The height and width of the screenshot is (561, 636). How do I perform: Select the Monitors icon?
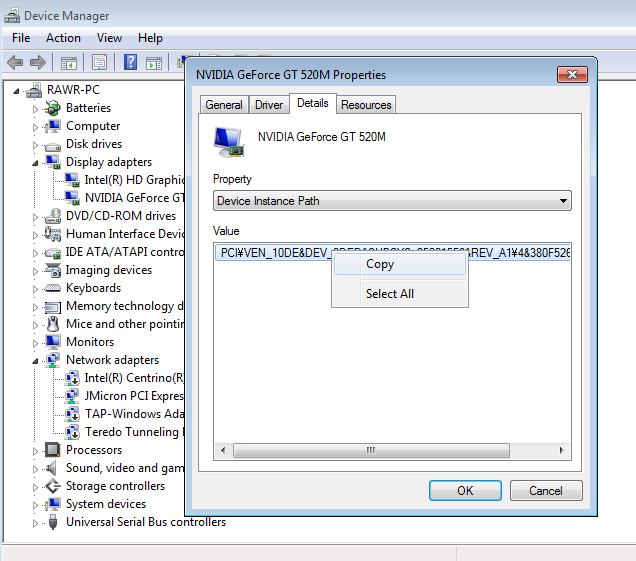coord(53,342)
